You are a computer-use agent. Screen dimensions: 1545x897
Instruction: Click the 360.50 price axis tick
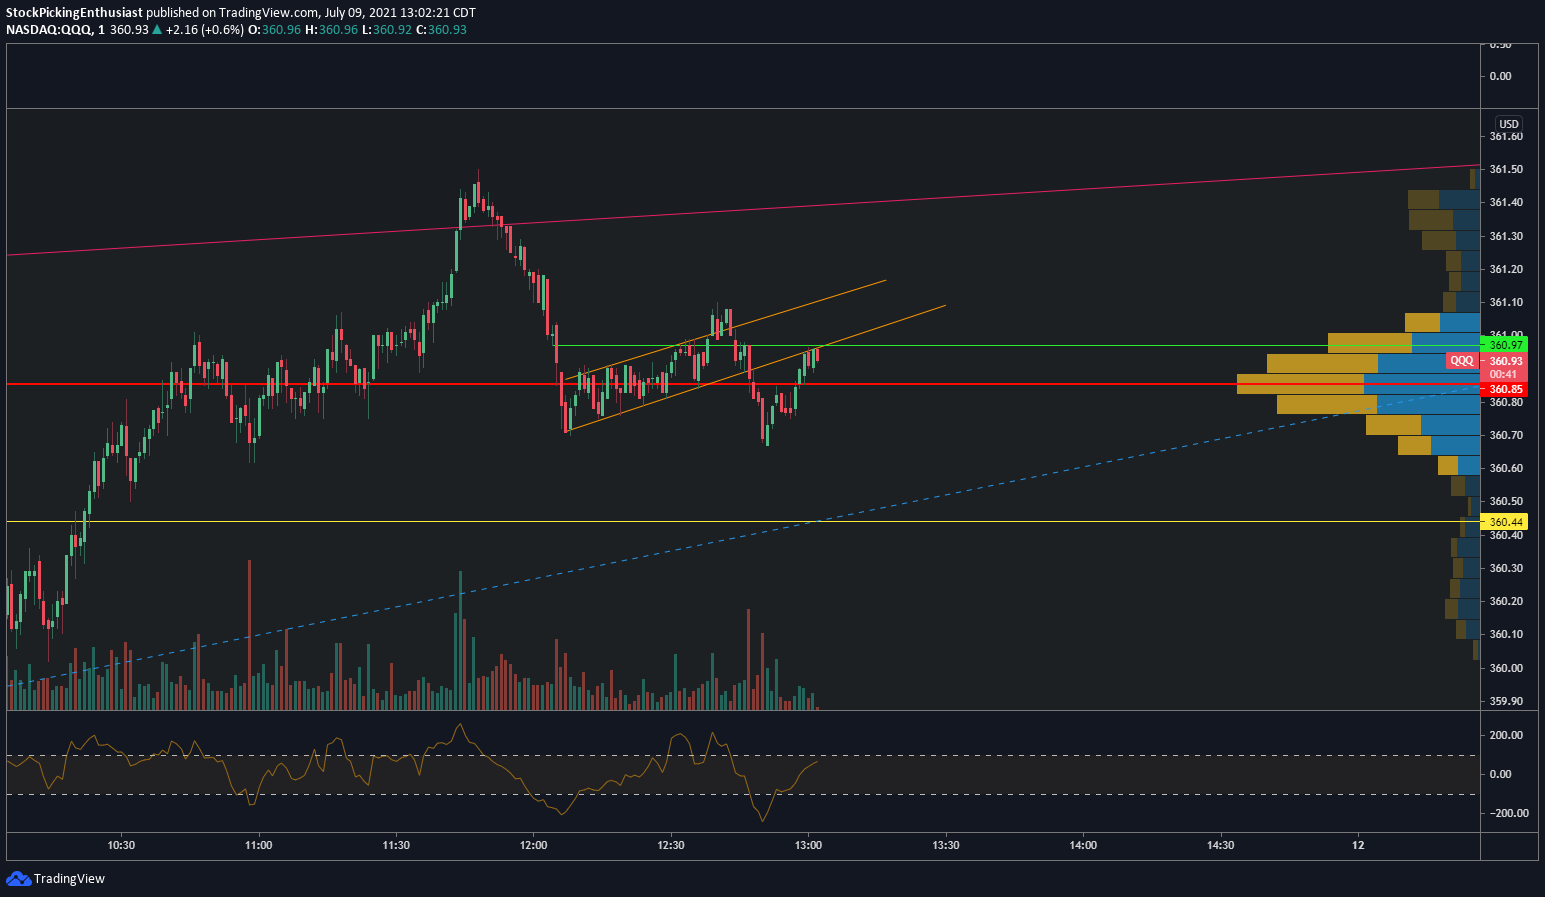click(1506, 501)
